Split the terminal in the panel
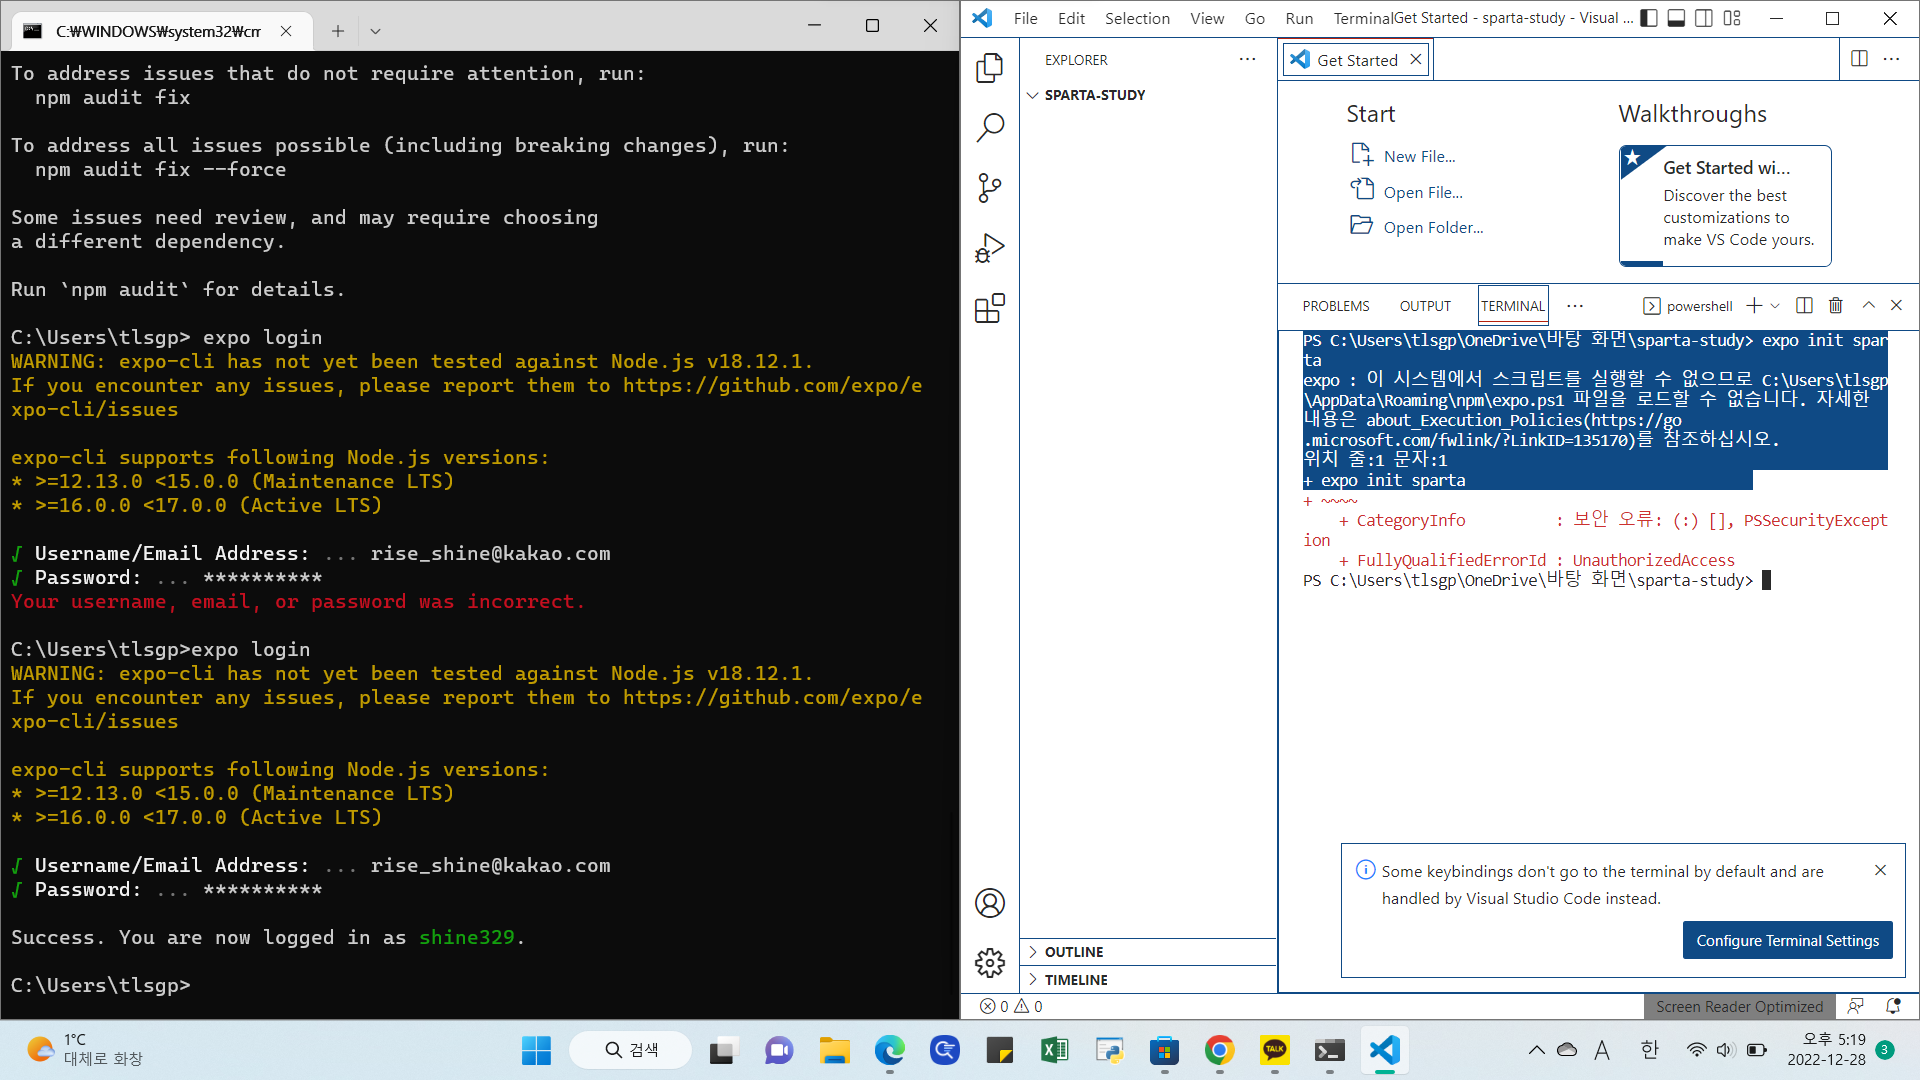Viewport: 1920px width, 1080px height. coord(1804,305)
